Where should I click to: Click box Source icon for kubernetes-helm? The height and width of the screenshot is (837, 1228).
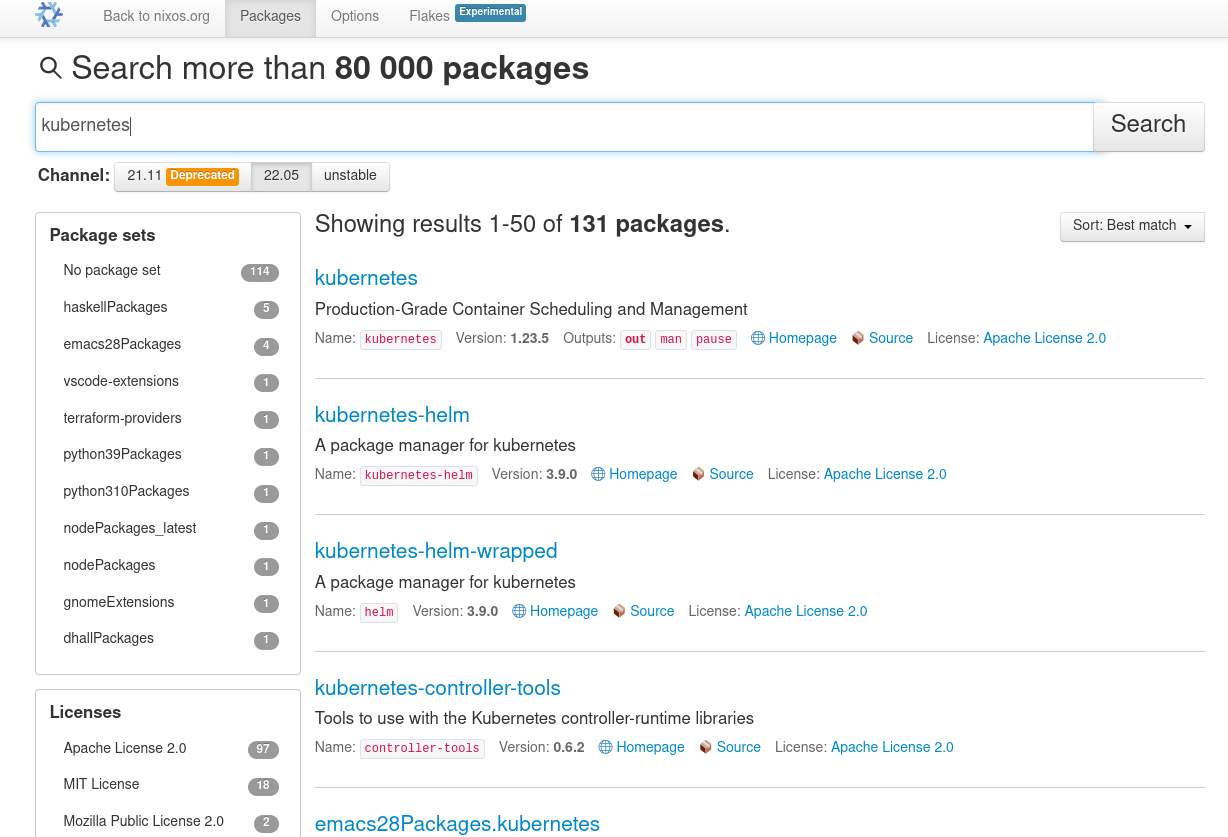point(698,475)
